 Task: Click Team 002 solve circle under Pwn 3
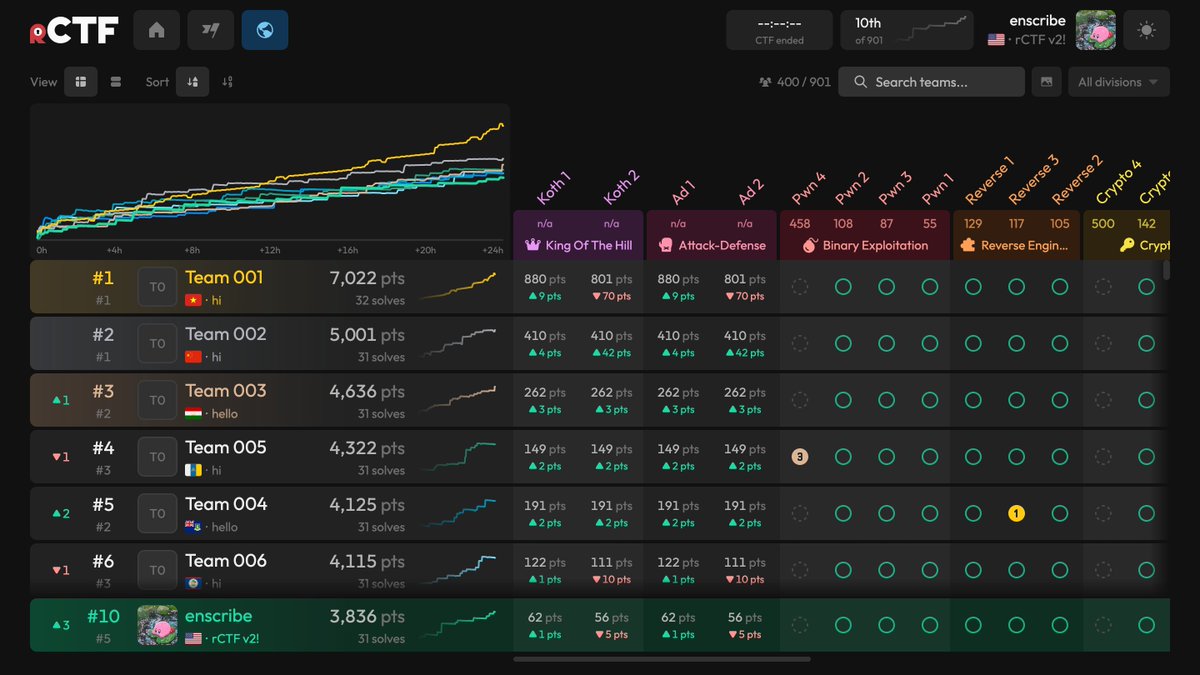tap(886, 343)
